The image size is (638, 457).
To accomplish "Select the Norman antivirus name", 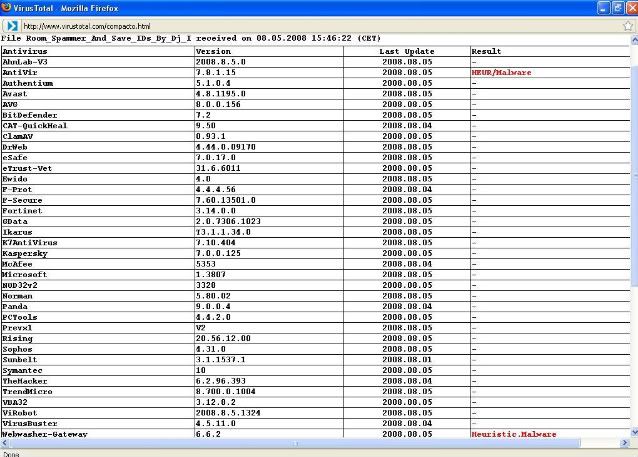I will pyautogui.click(x=17, y=296).
